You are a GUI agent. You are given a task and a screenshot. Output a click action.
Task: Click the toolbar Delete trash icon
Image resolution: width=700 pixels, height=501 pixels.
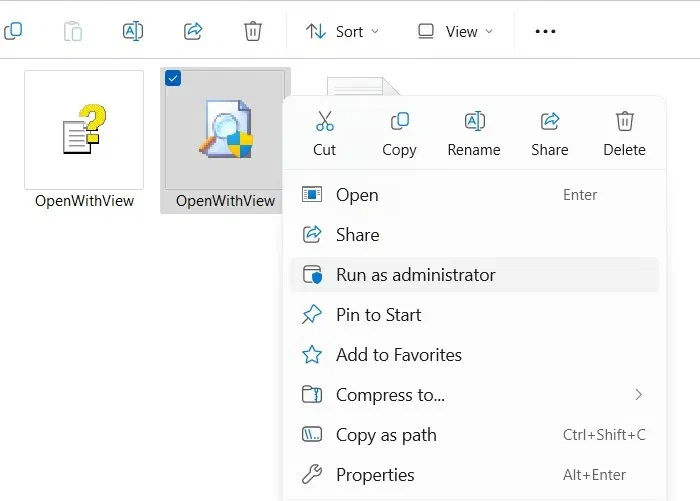click(253, 31)
